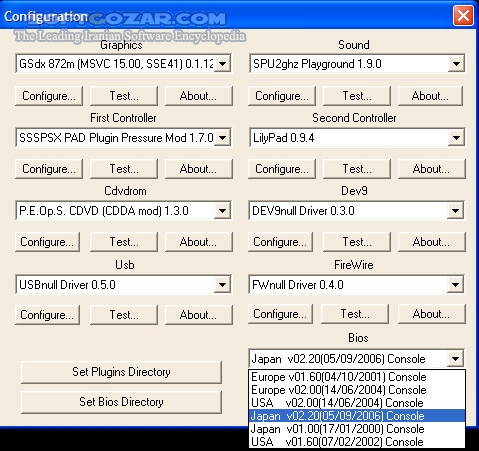The height and width of the screenshot is (451, 479).
Task: Select Japan v01.00(17/01/2000) Console bios
Action: (357, 429)
